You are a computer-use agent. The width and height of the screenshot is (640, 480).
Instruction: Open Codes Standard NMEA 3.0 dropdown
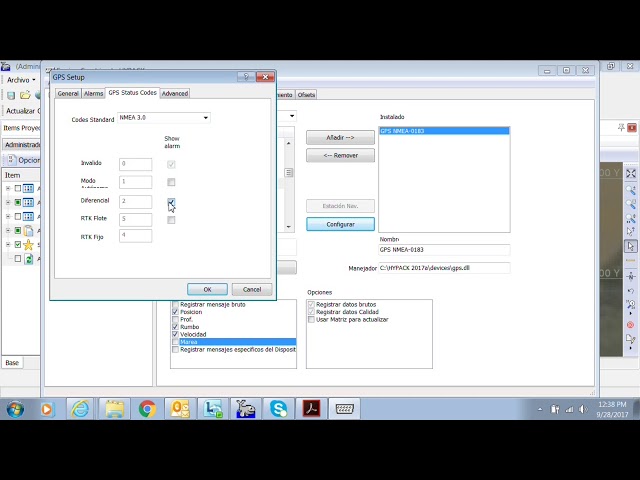205,118
